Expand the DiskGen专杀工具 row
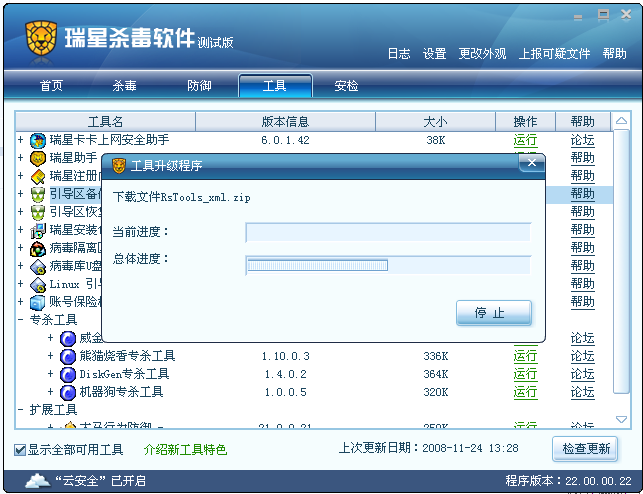Image resolution: width=643 pixels, height=494 pixels. [x=50, y=373]
